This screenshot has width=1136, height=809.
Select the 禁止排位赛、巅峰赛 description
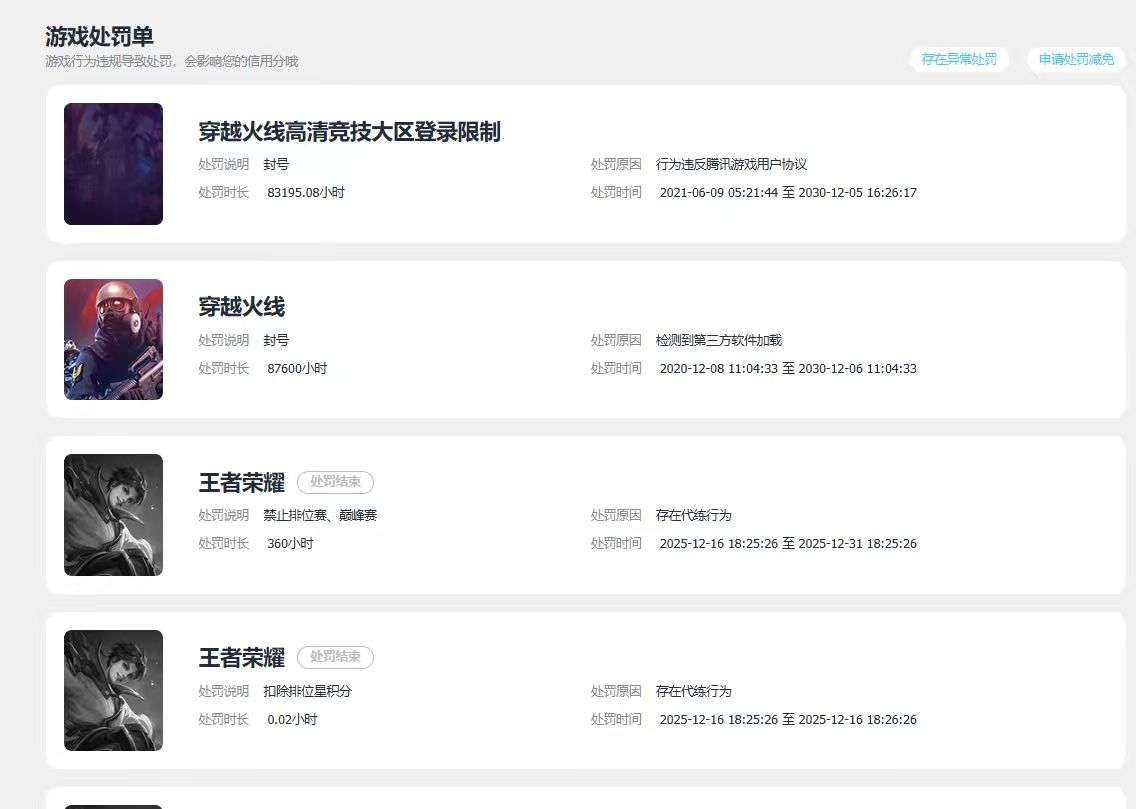320,516
